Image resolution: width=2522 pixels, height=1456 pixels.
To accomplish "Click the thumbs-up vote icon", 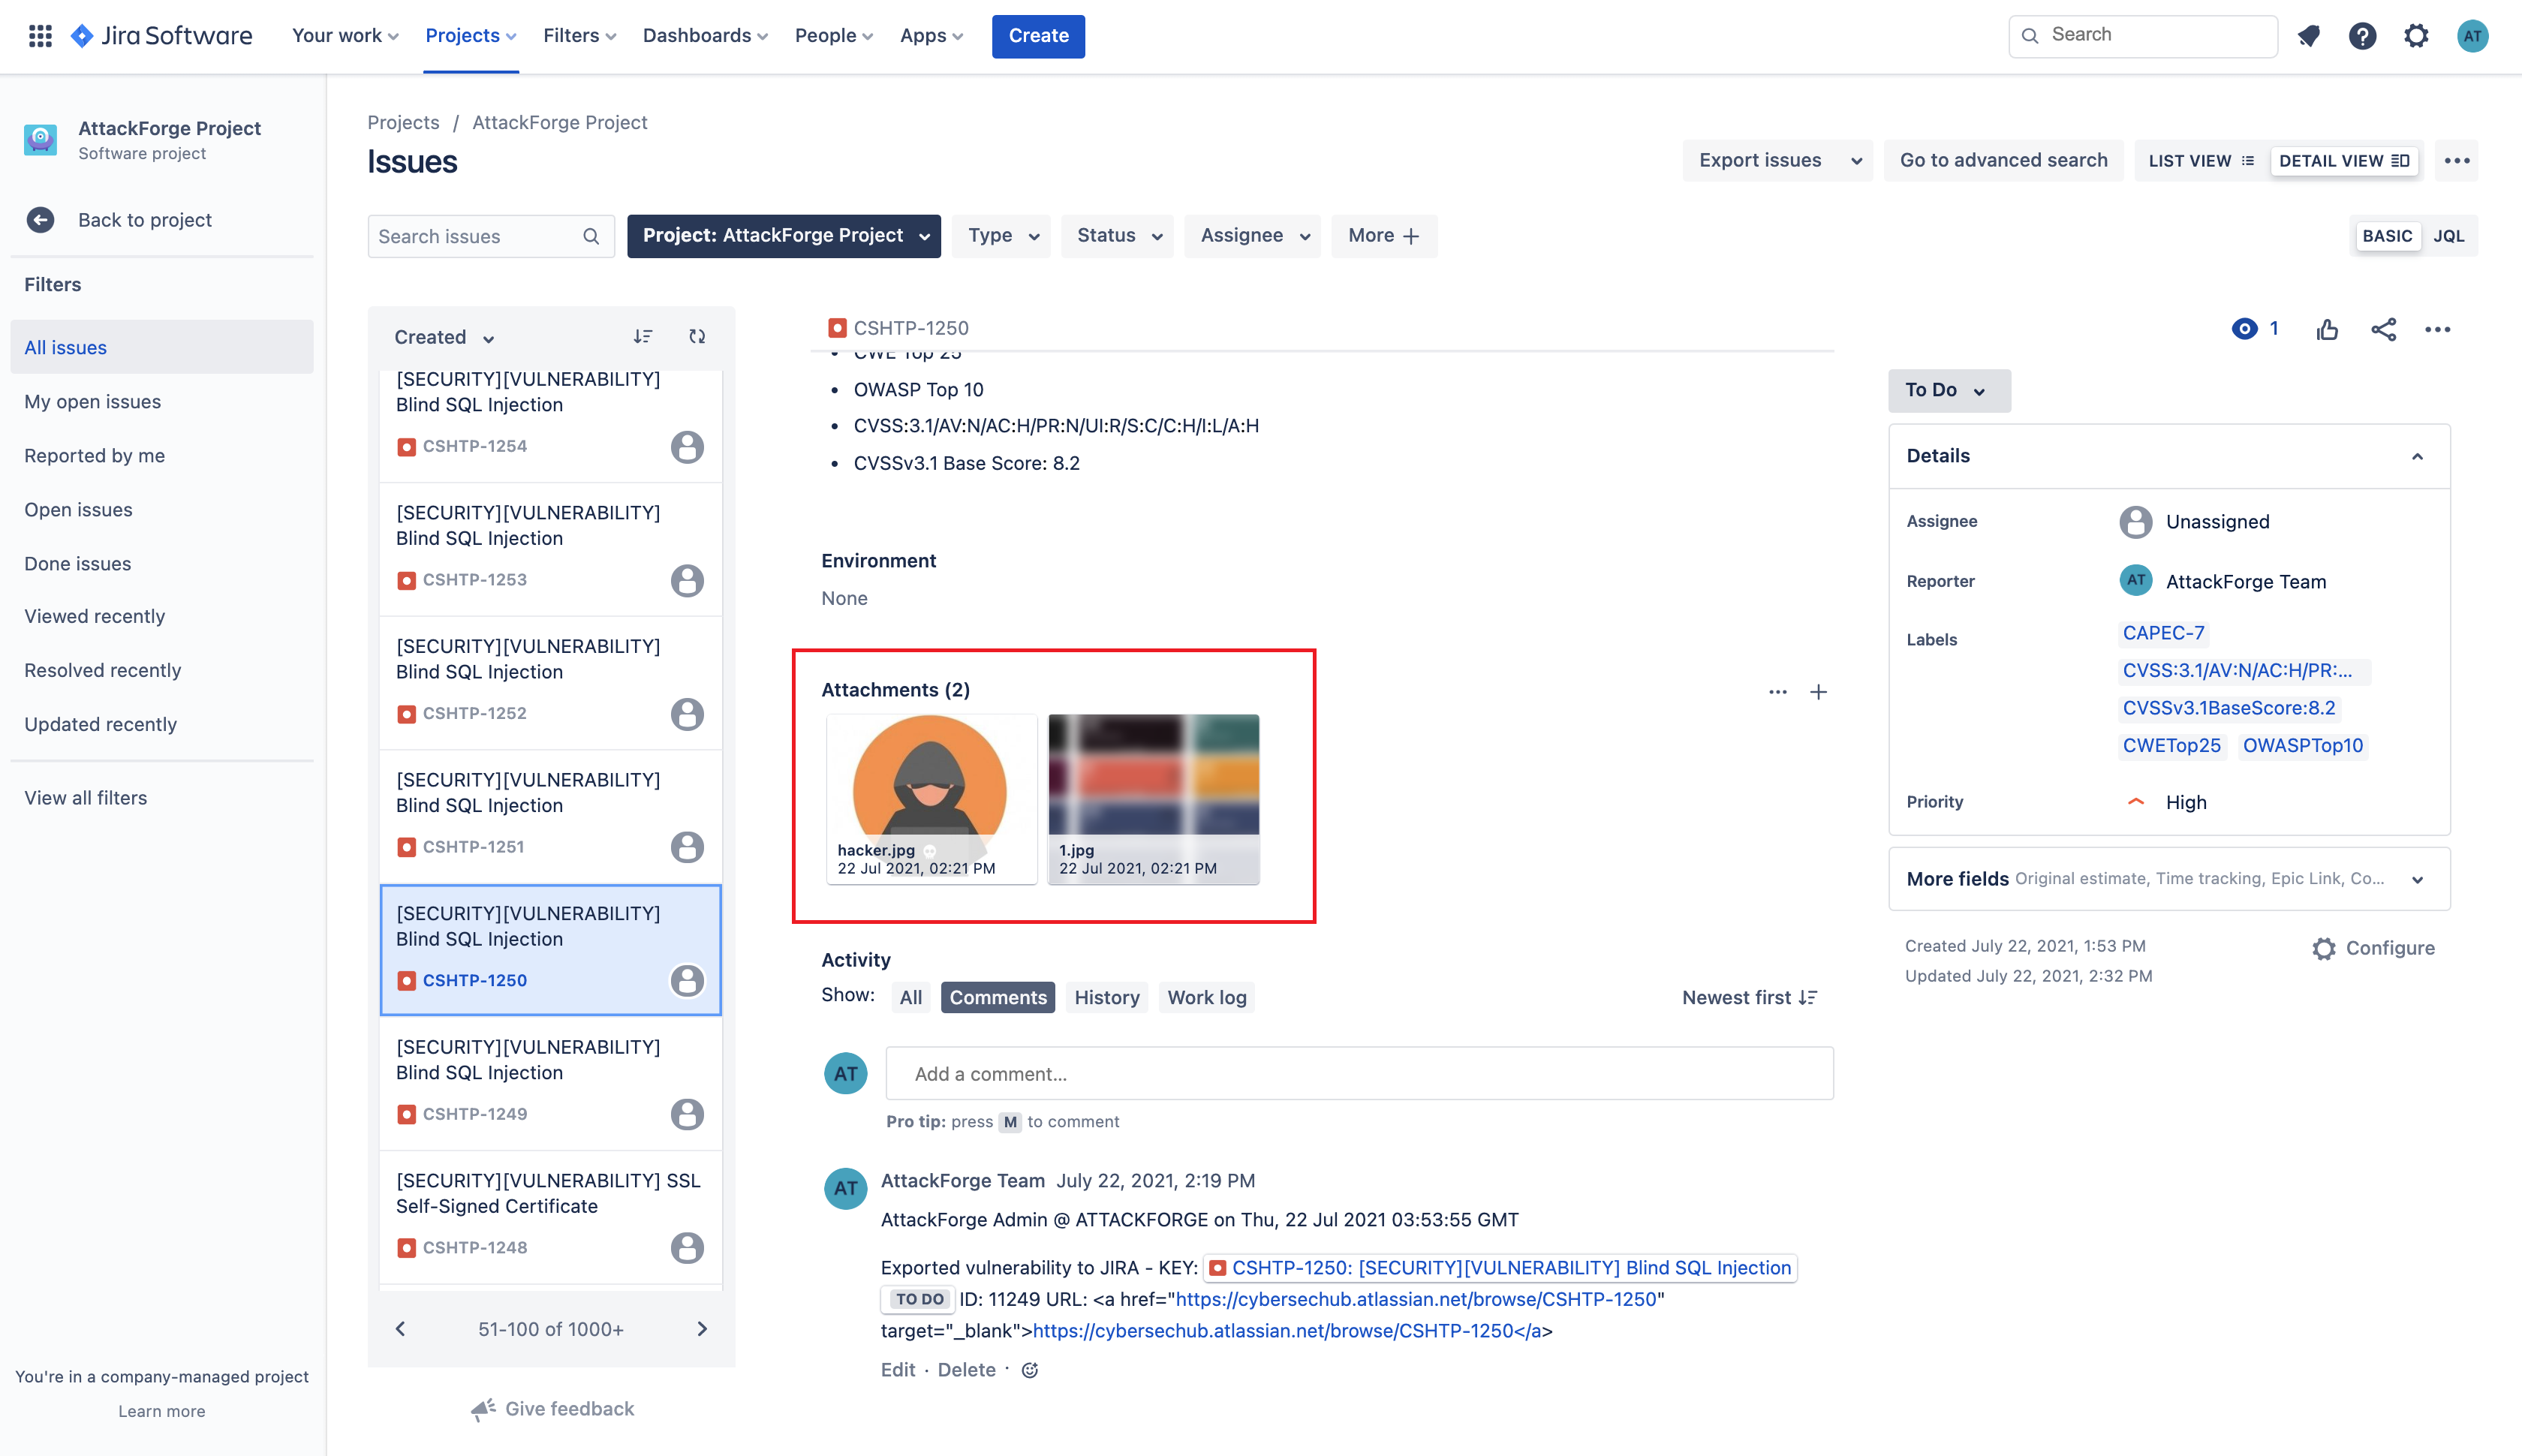I will click(x=2327, y=329).
